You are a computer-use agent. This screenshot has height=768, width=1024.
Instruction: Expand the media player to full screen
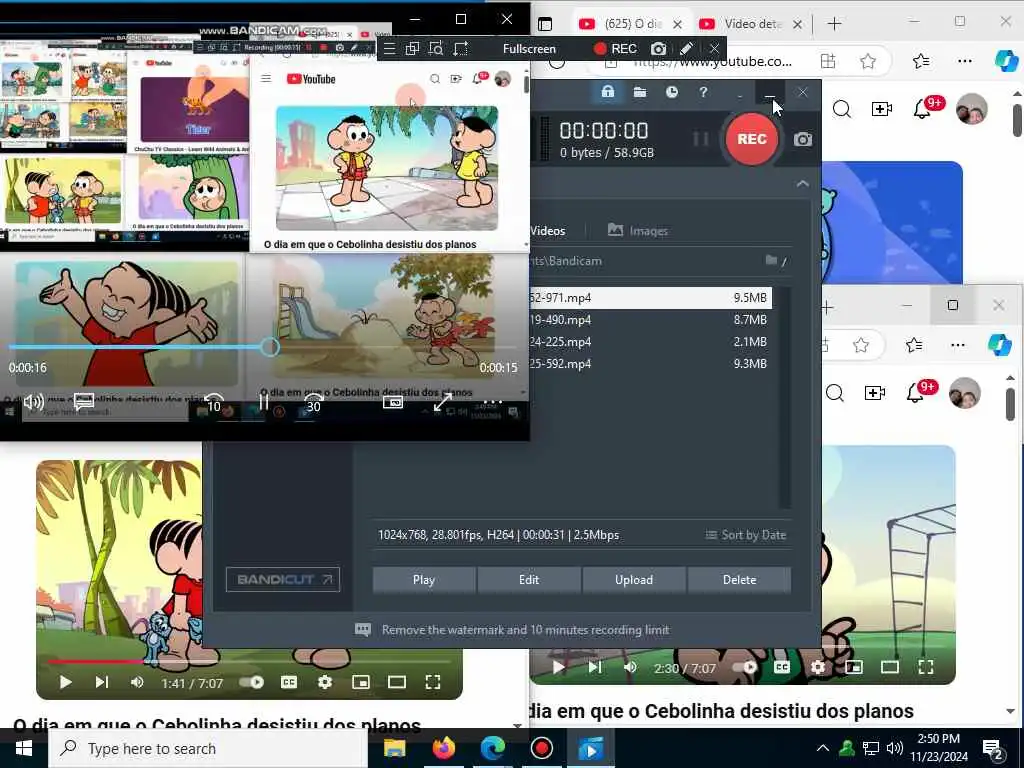(x=443, y=402)
